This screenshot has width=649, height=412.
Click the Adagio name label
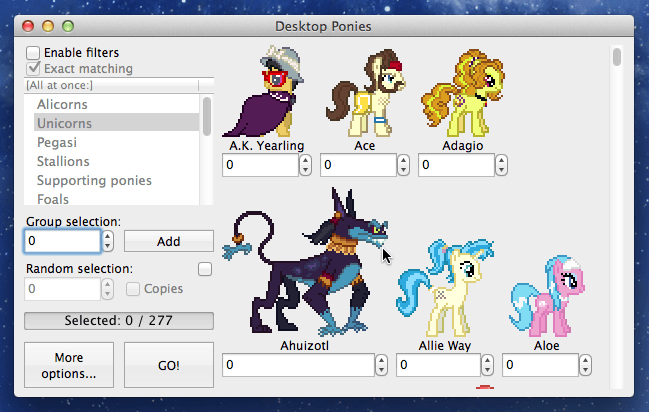pyautogui.click(x=463, y=146)
